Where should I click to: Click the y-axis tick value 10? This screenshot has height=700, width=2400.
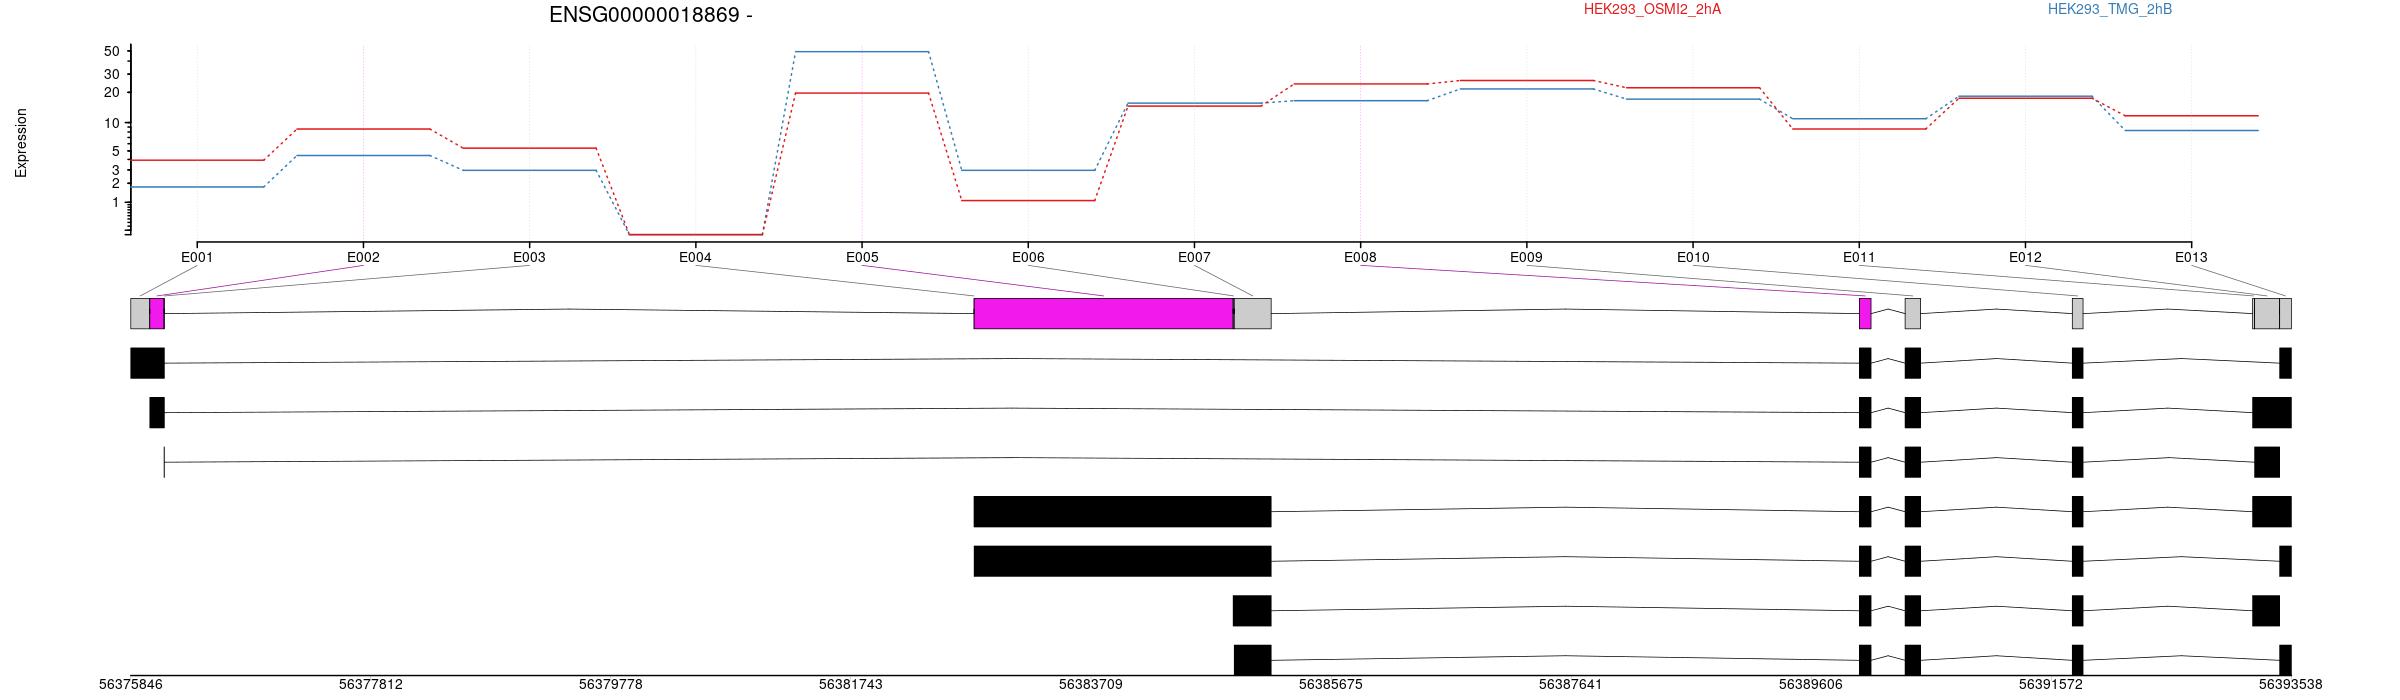[x=111, y=123]
